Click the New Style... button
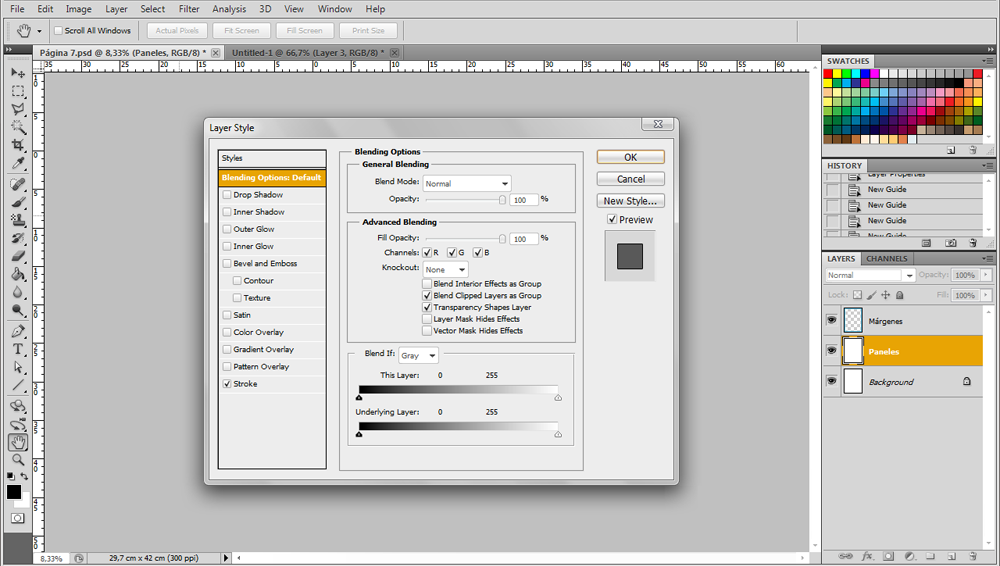Image resolution: width=1000 pixels, height=566 pixels. [630, 201]
